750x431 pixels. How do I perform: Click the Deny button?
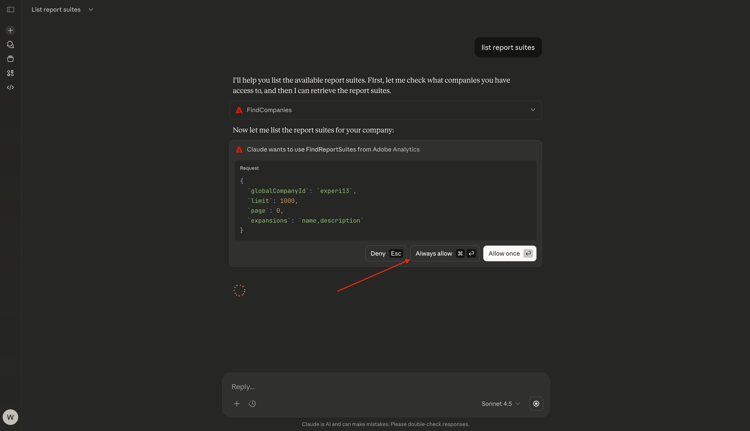[x=386, y=254]
